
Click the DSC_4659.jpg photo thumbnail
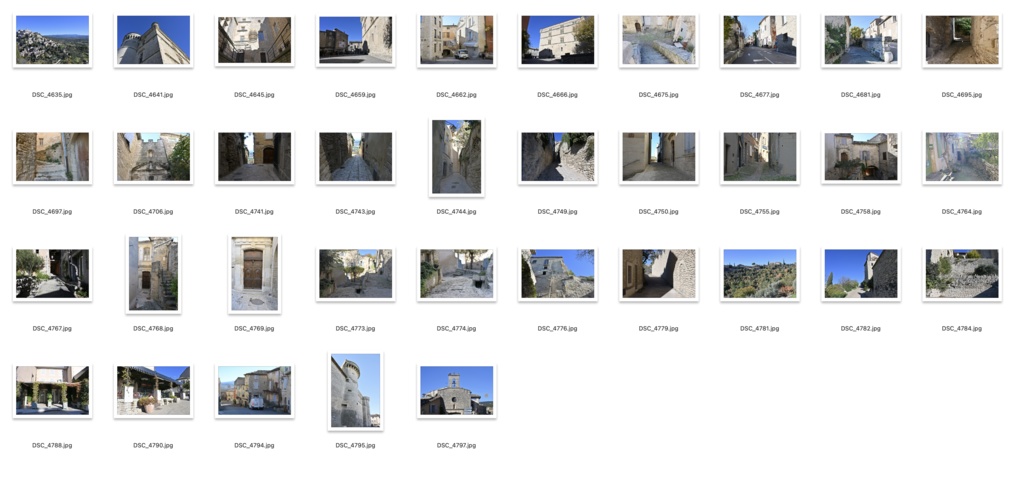click(x=355, y=40)
